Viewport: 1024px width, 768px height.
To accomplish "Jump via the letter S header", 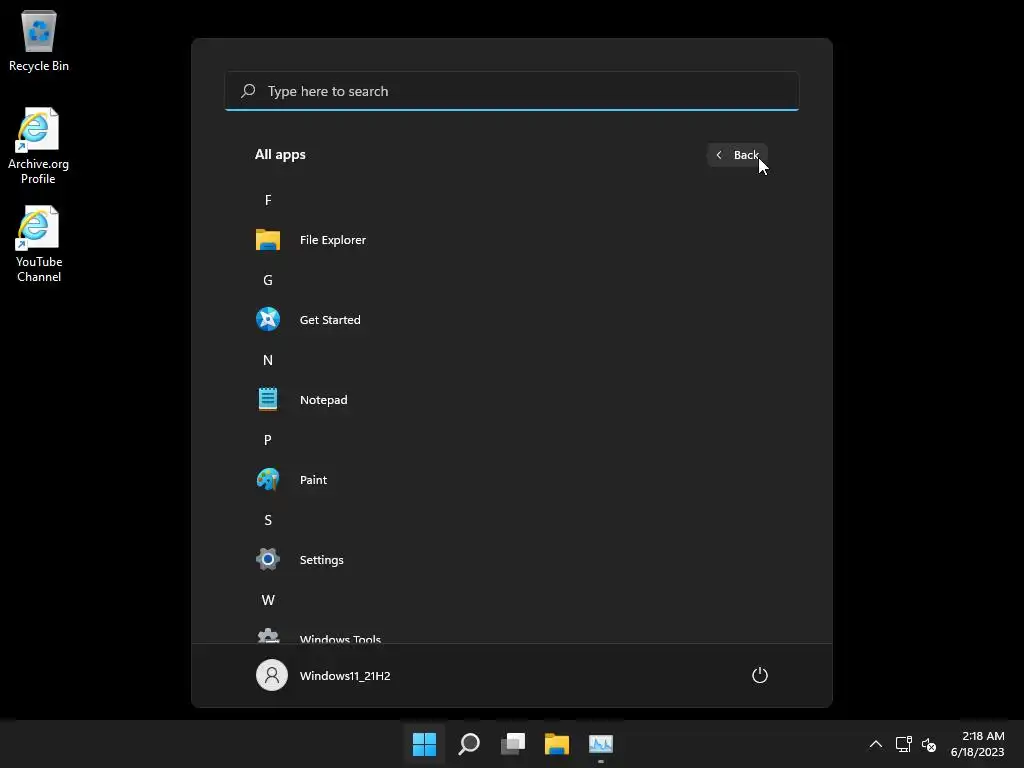I will coord(268,520).
